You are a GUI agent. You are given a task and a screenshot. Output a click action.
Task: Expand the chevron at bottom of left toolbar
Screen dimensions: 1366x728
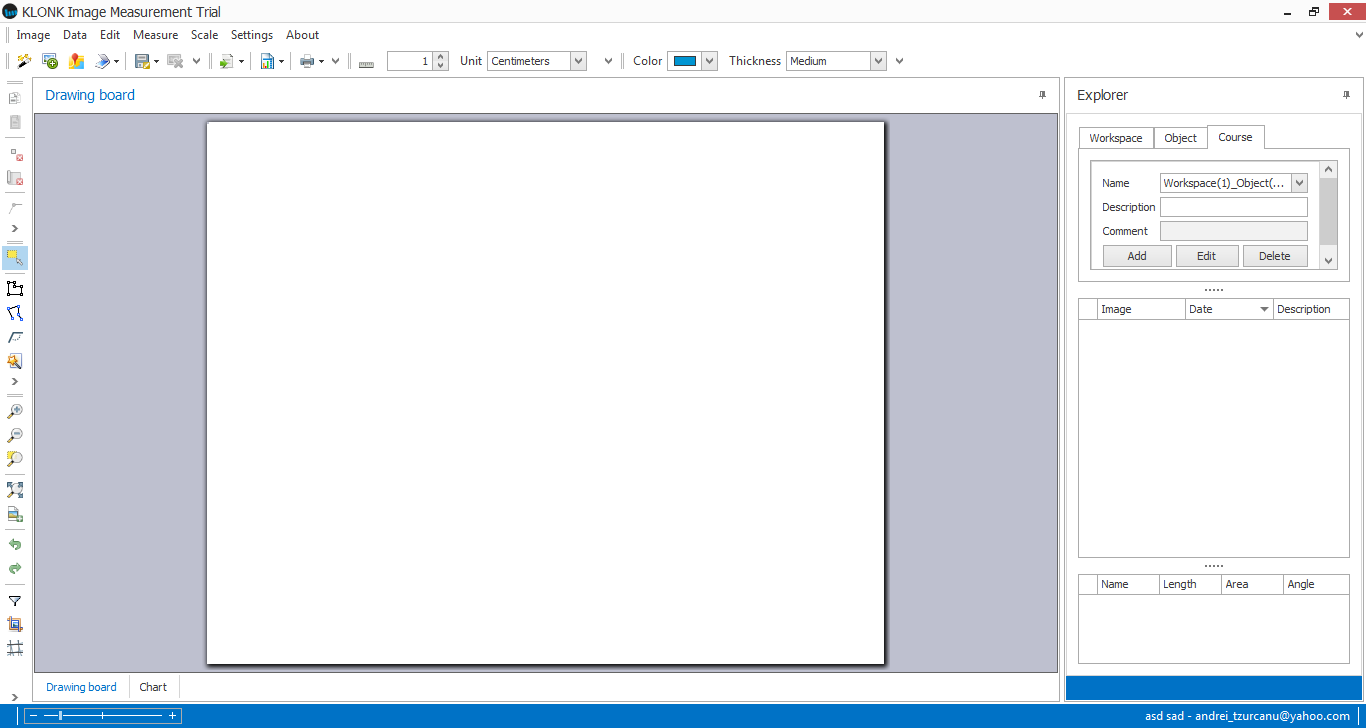(x=14, y=697)
